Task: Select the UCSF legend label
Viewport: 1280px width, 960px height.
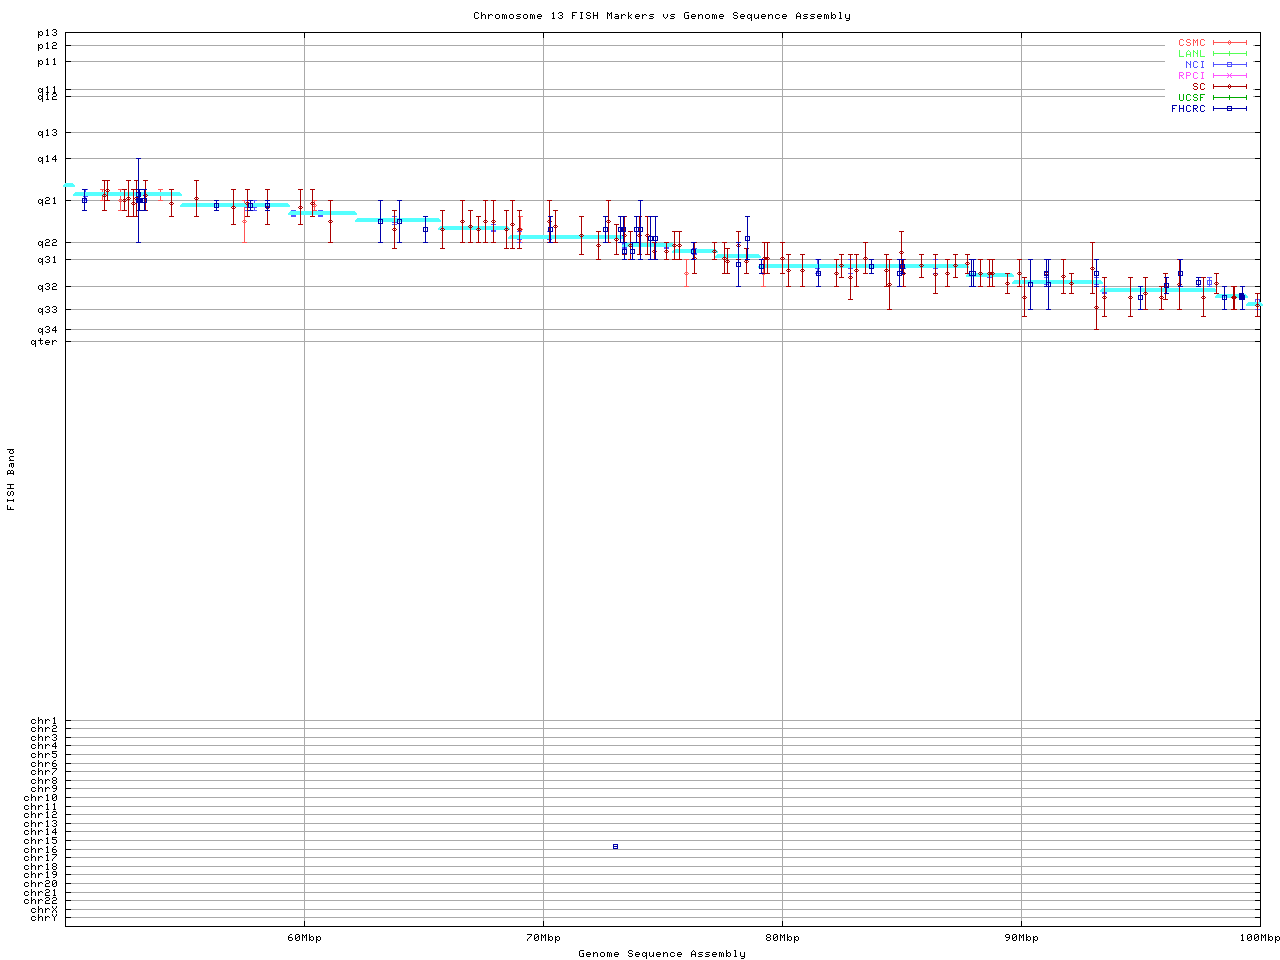Action: coord(1191,97)
